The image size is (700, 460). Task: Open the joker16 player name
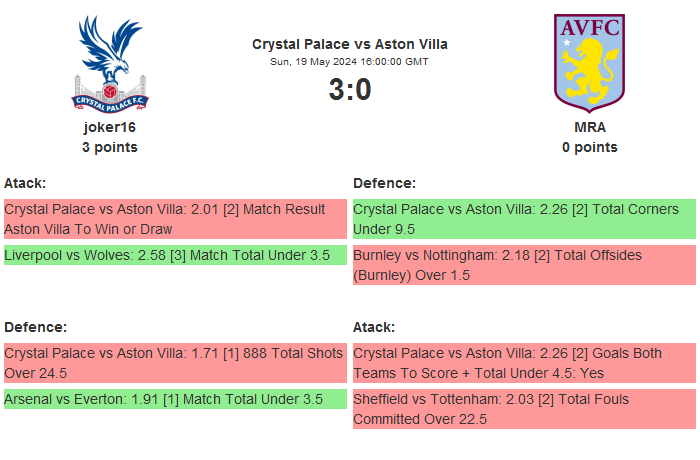pos(110,127)
